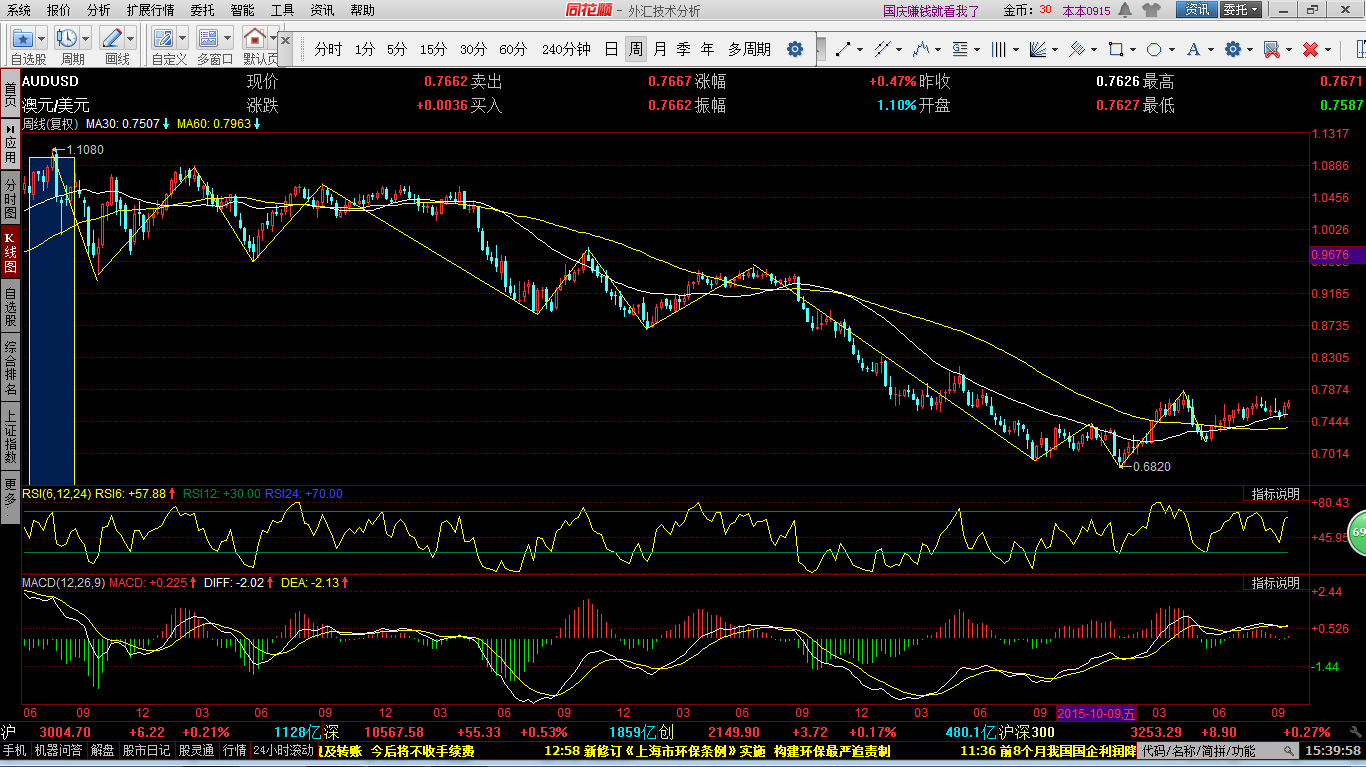Select the horizontal price lines tool
The image size is (1366, 767).
click(960, 49)
